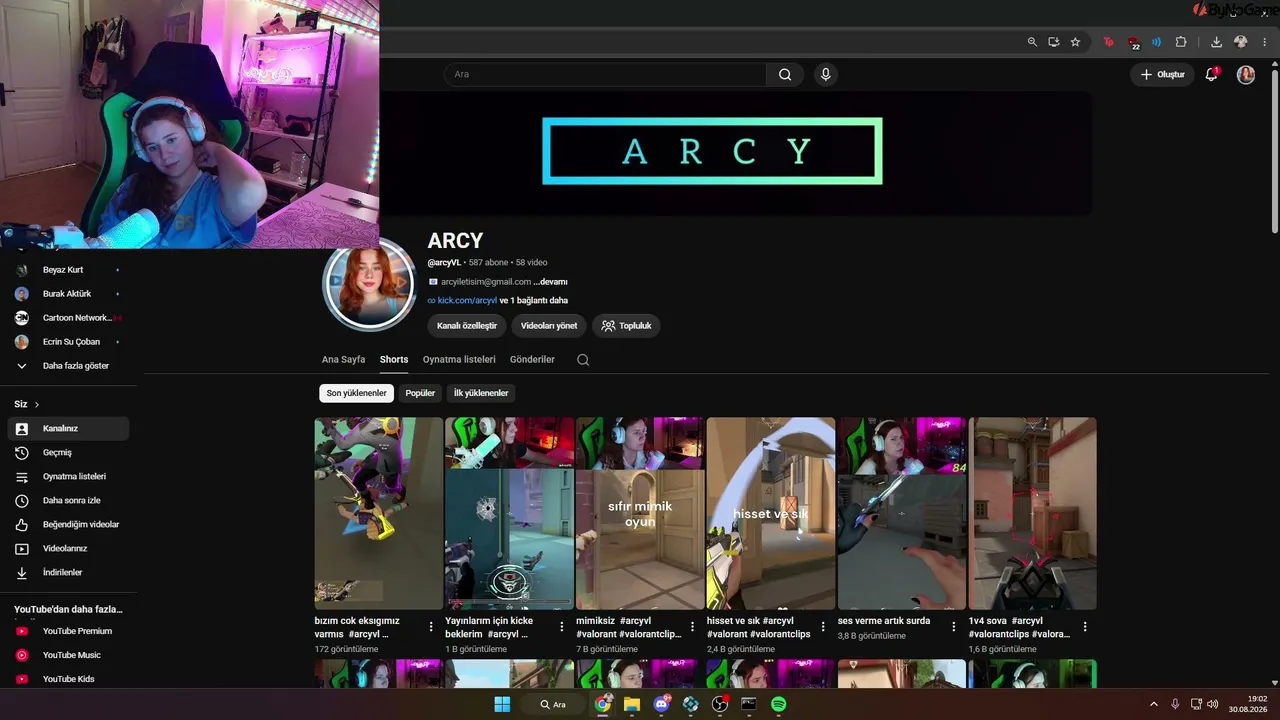The width and height of the screenshot is (1280, 720).
Task: Open taskbar volume control
Action: [1213, 704]
